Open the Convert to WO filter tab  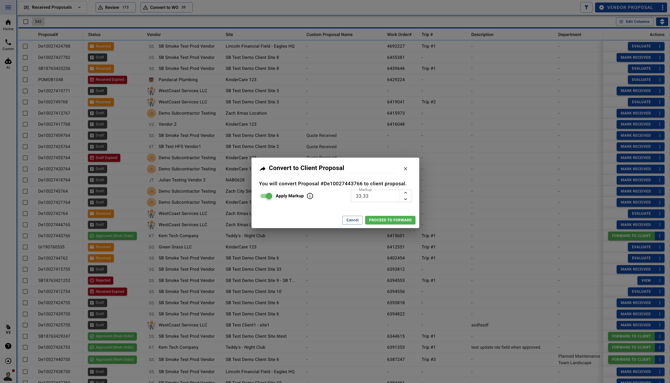(166, 7)
